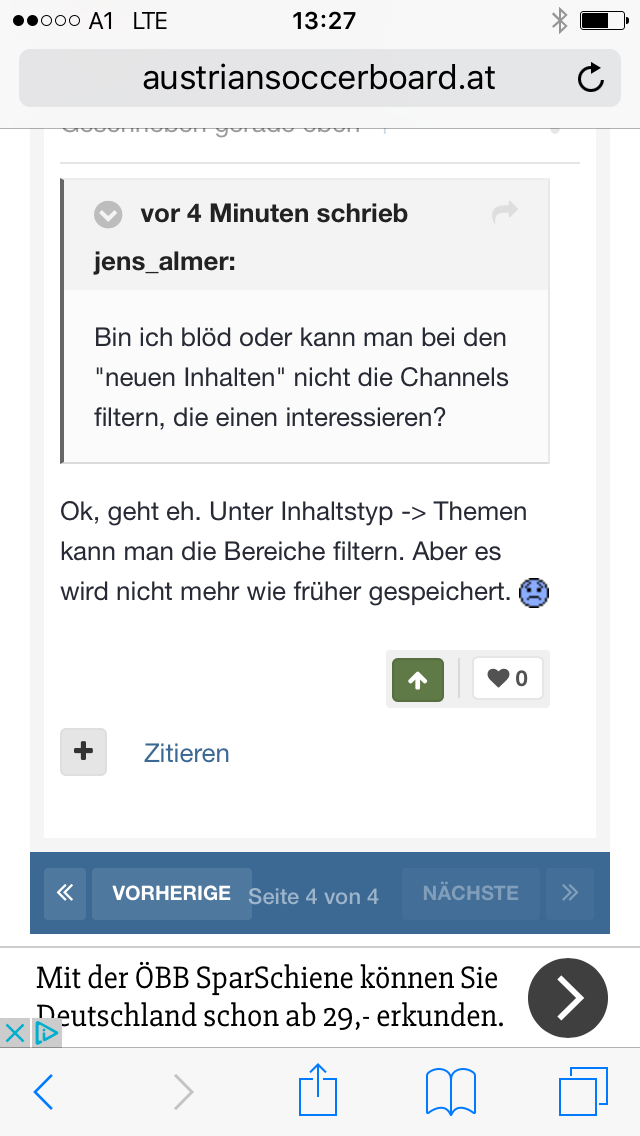Open Safari share sheet

(319, 1090)
